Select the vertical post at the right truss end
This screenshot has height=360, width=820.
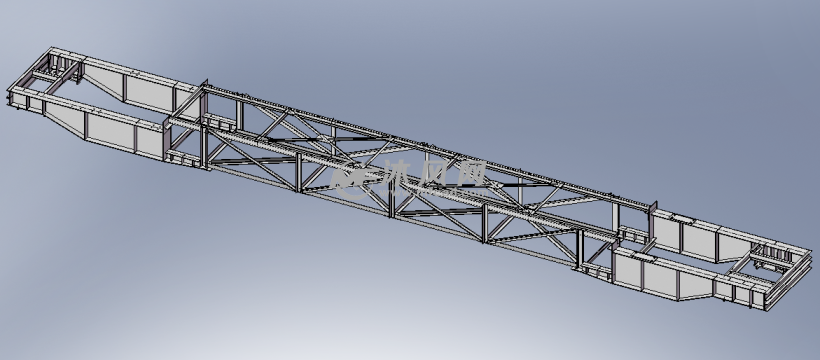pyautogui.click(x=579, y=250)
